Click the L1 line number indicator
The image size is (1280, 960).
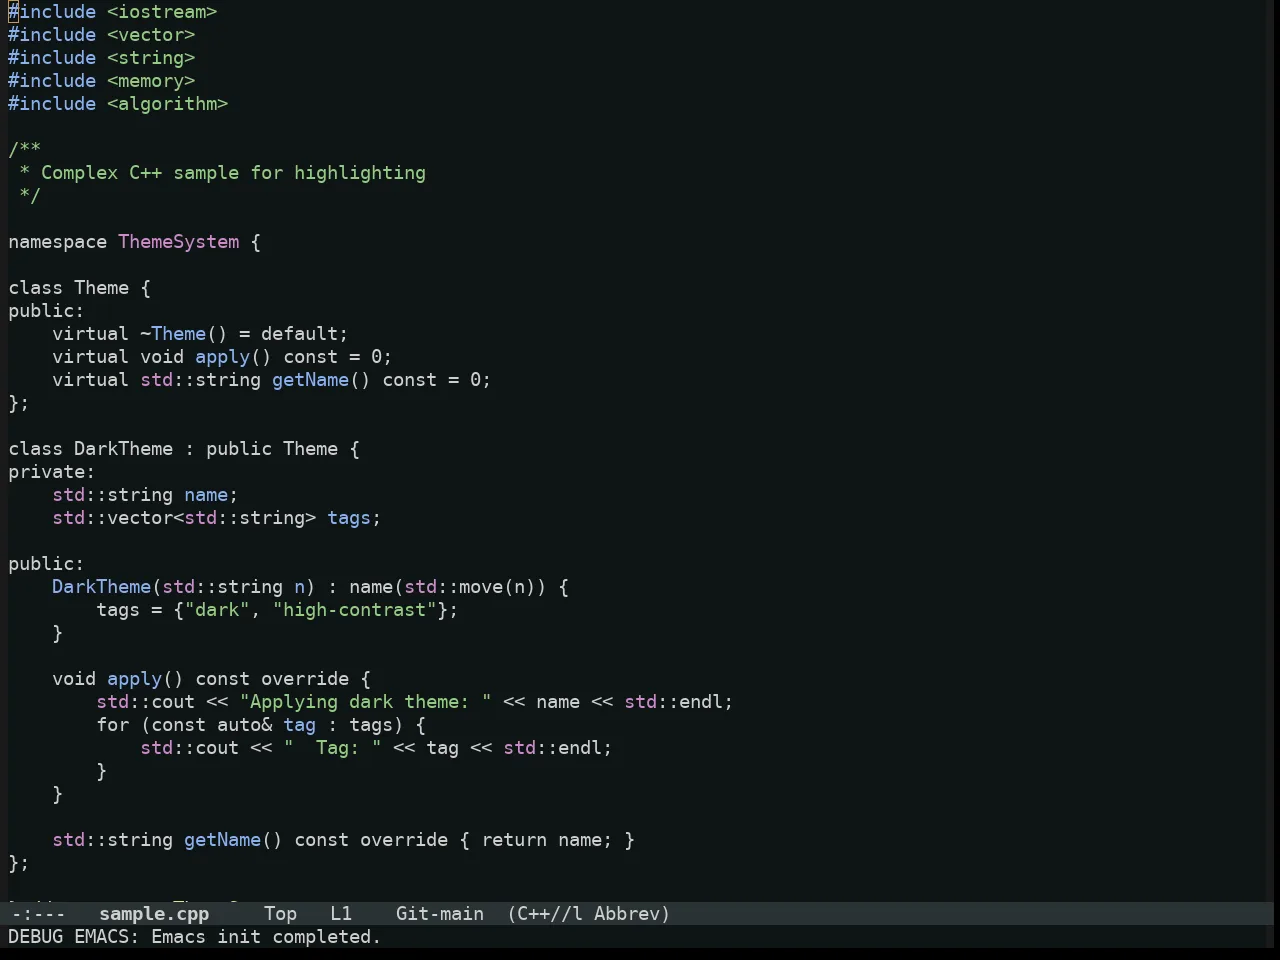tap(341, 913)
